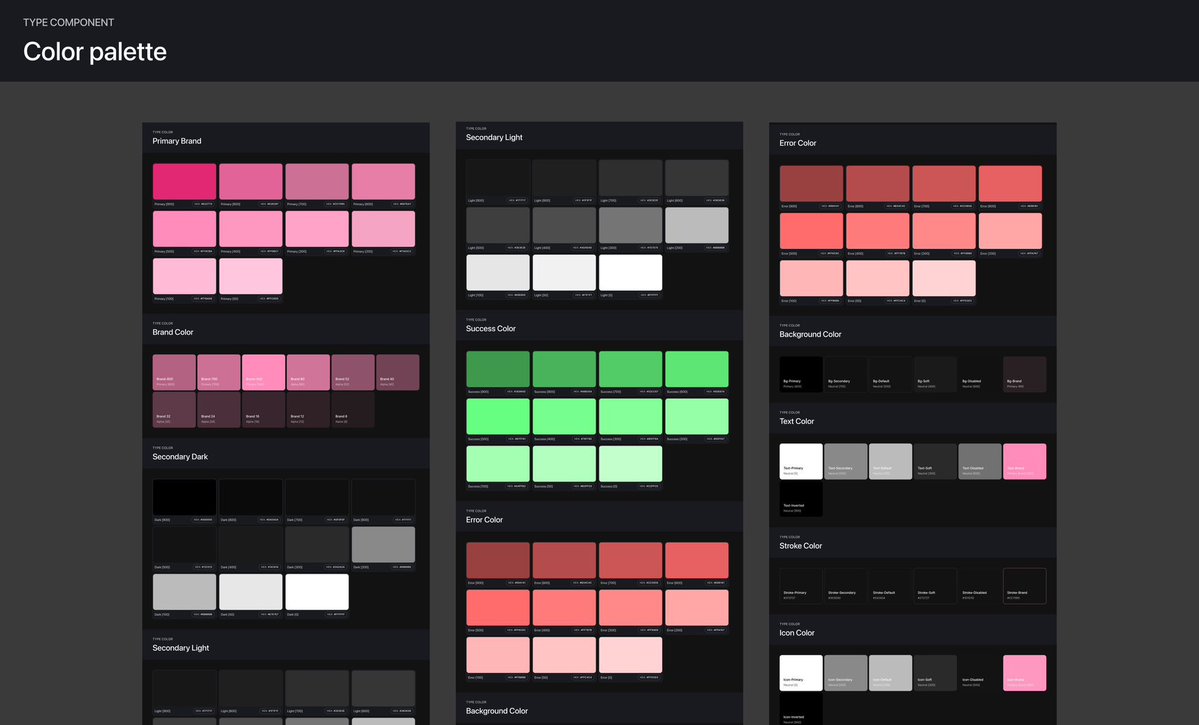Choose the Brand 24 swatch

pyautogui.click(x=219, y=409)
